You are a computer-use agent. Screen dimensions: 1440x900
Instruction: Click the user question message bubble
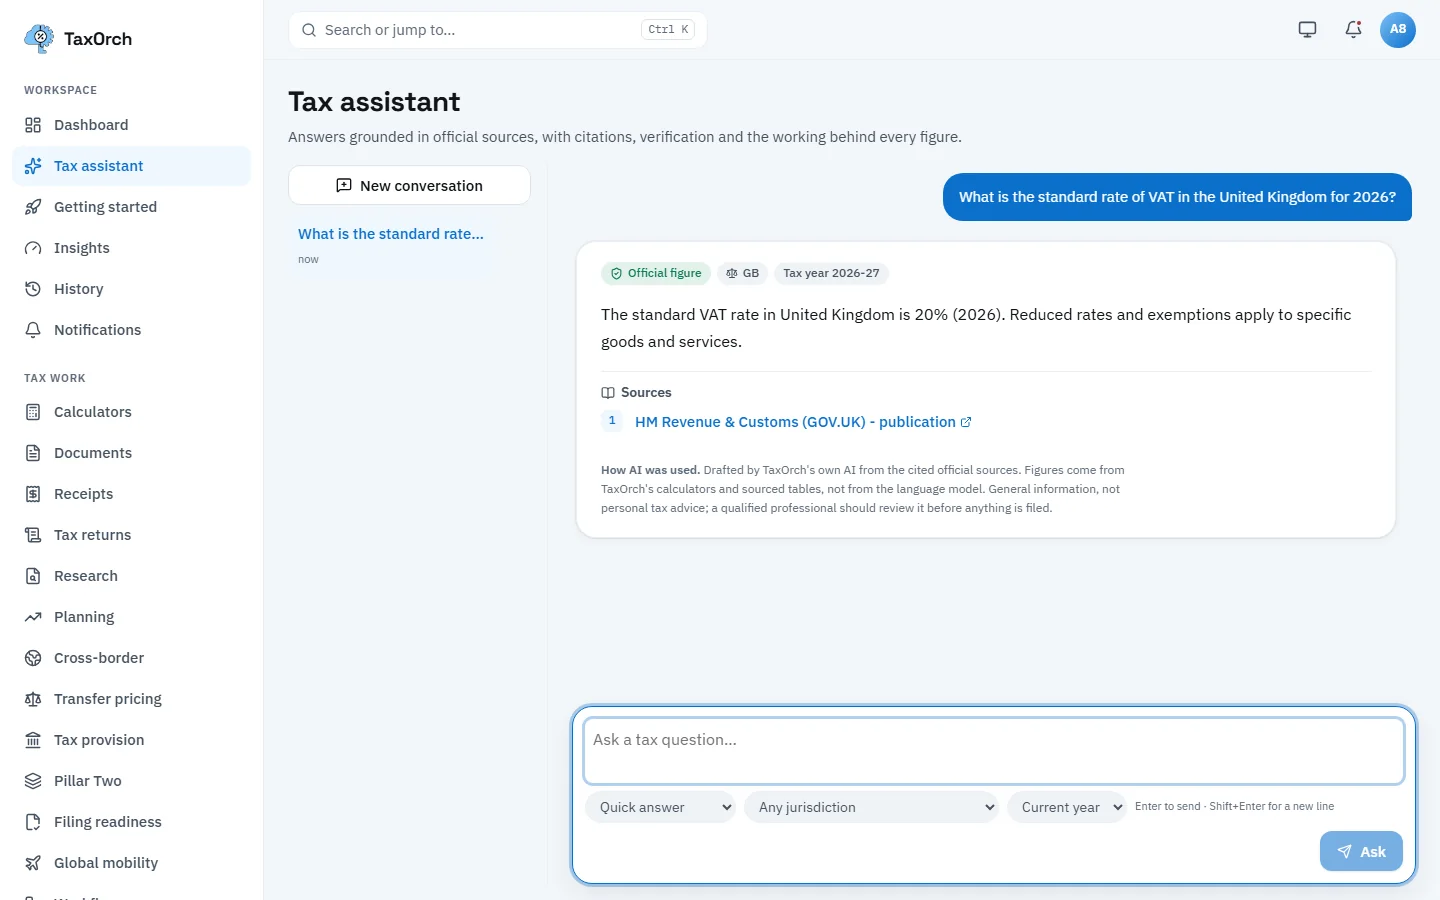pyautogui.click(x=1177, y=197)
